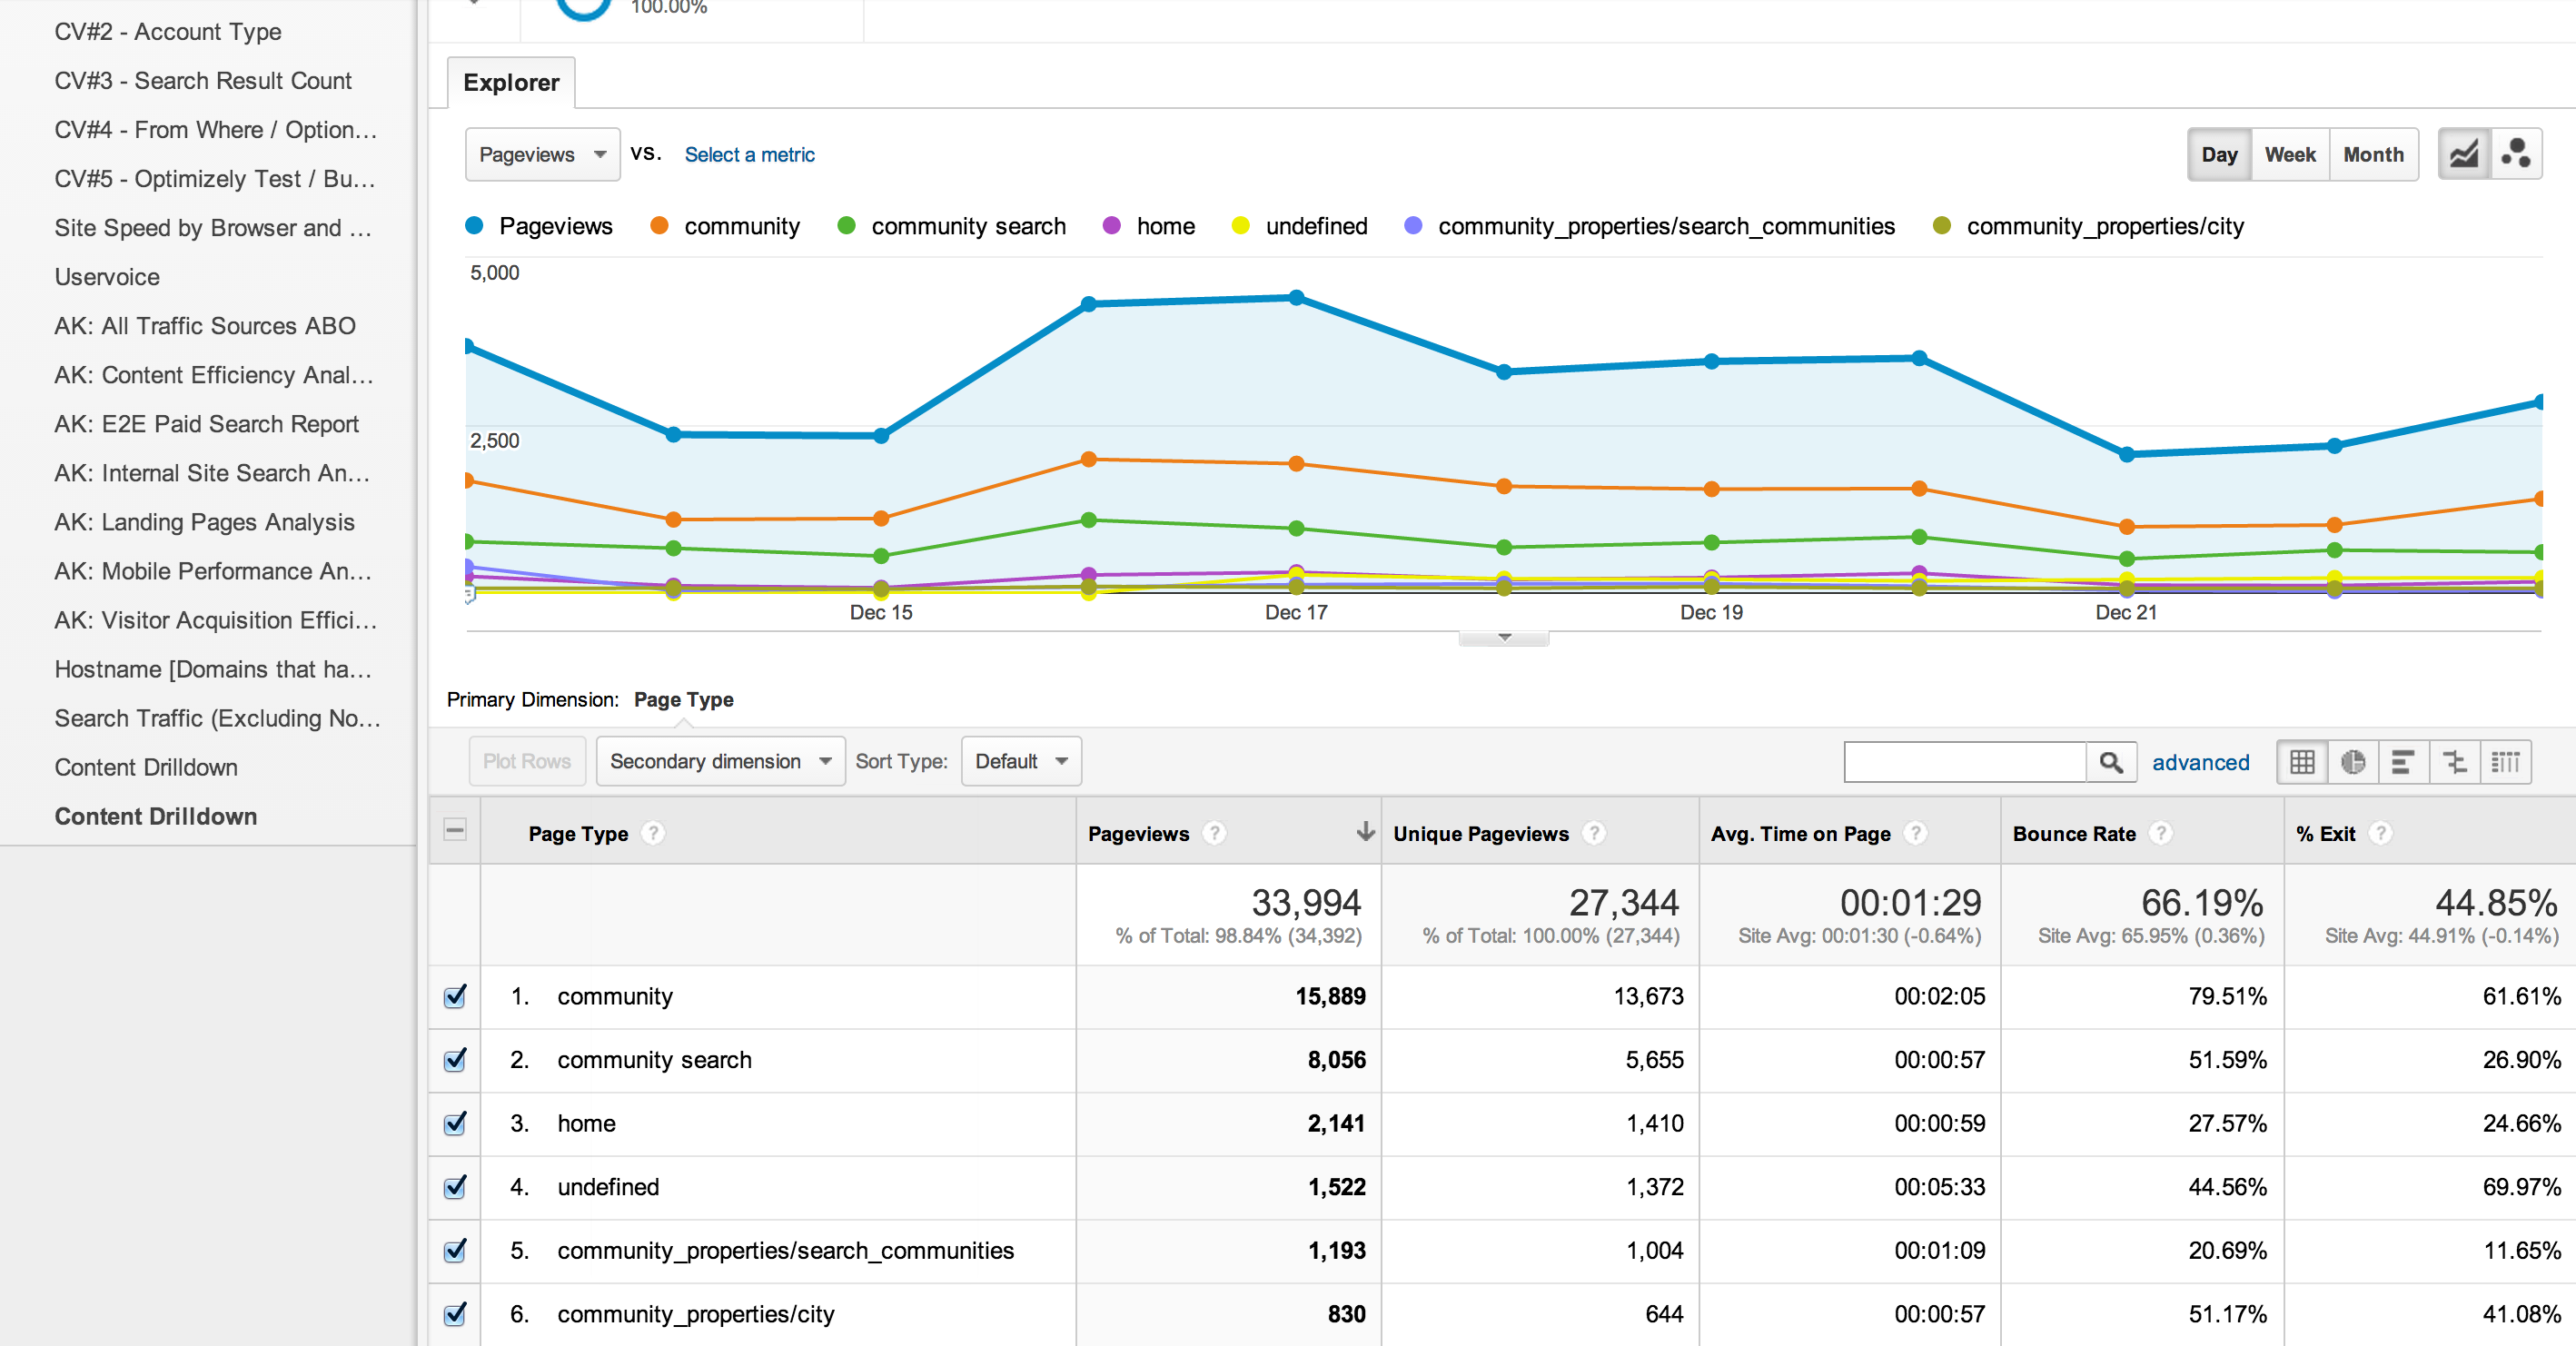Click the advanced filter link
The height and width of the screenshot is (1346, 2576).
[2200, 762]
